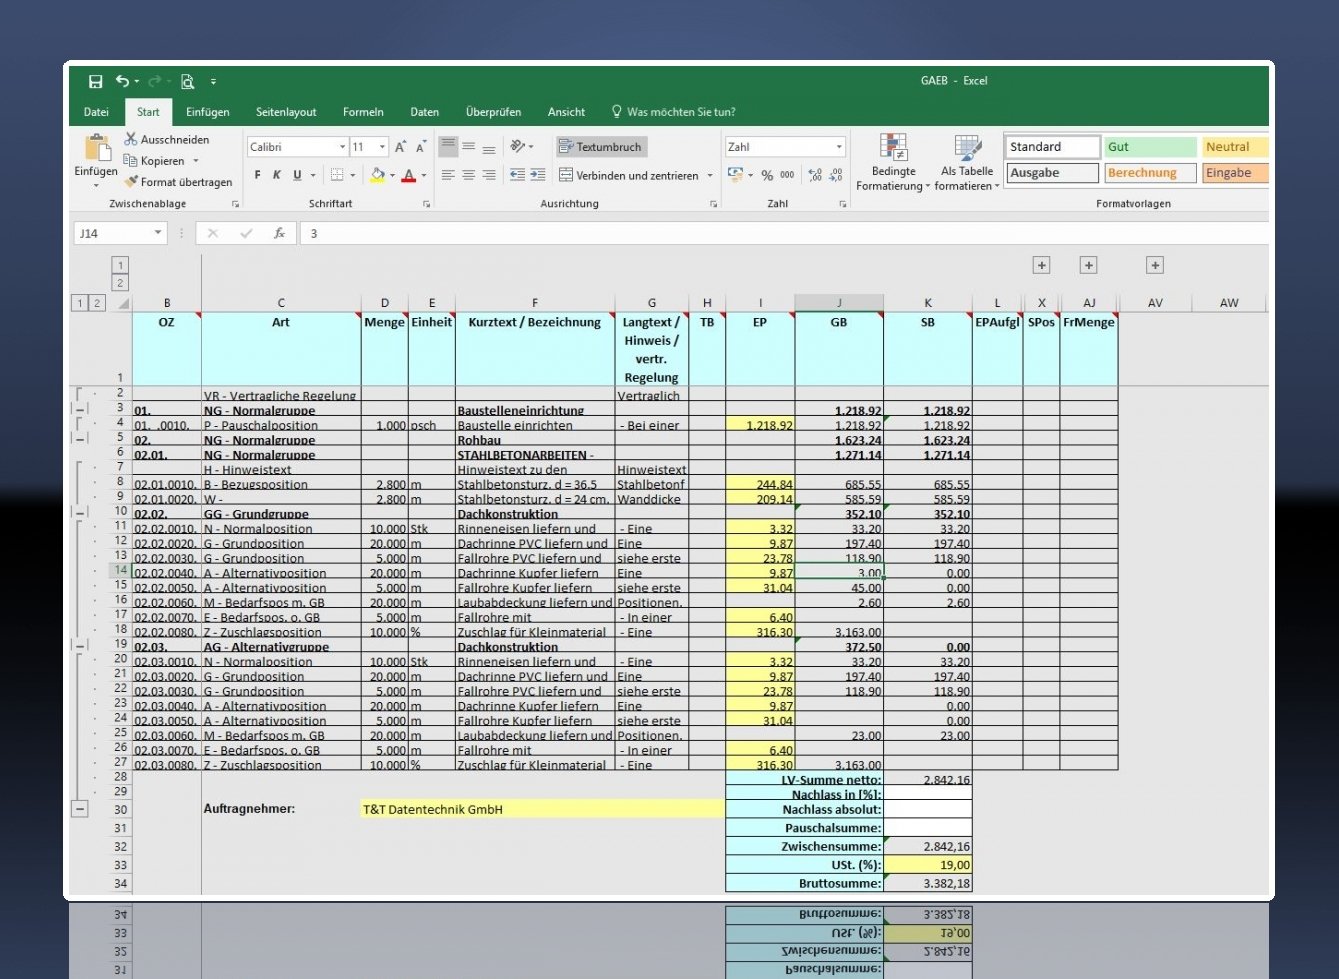Image resolution: width=1339 pixels, height=979 pixels.
Task: Open the borders icon in Schriftart group
Action: tap(337, 175)
